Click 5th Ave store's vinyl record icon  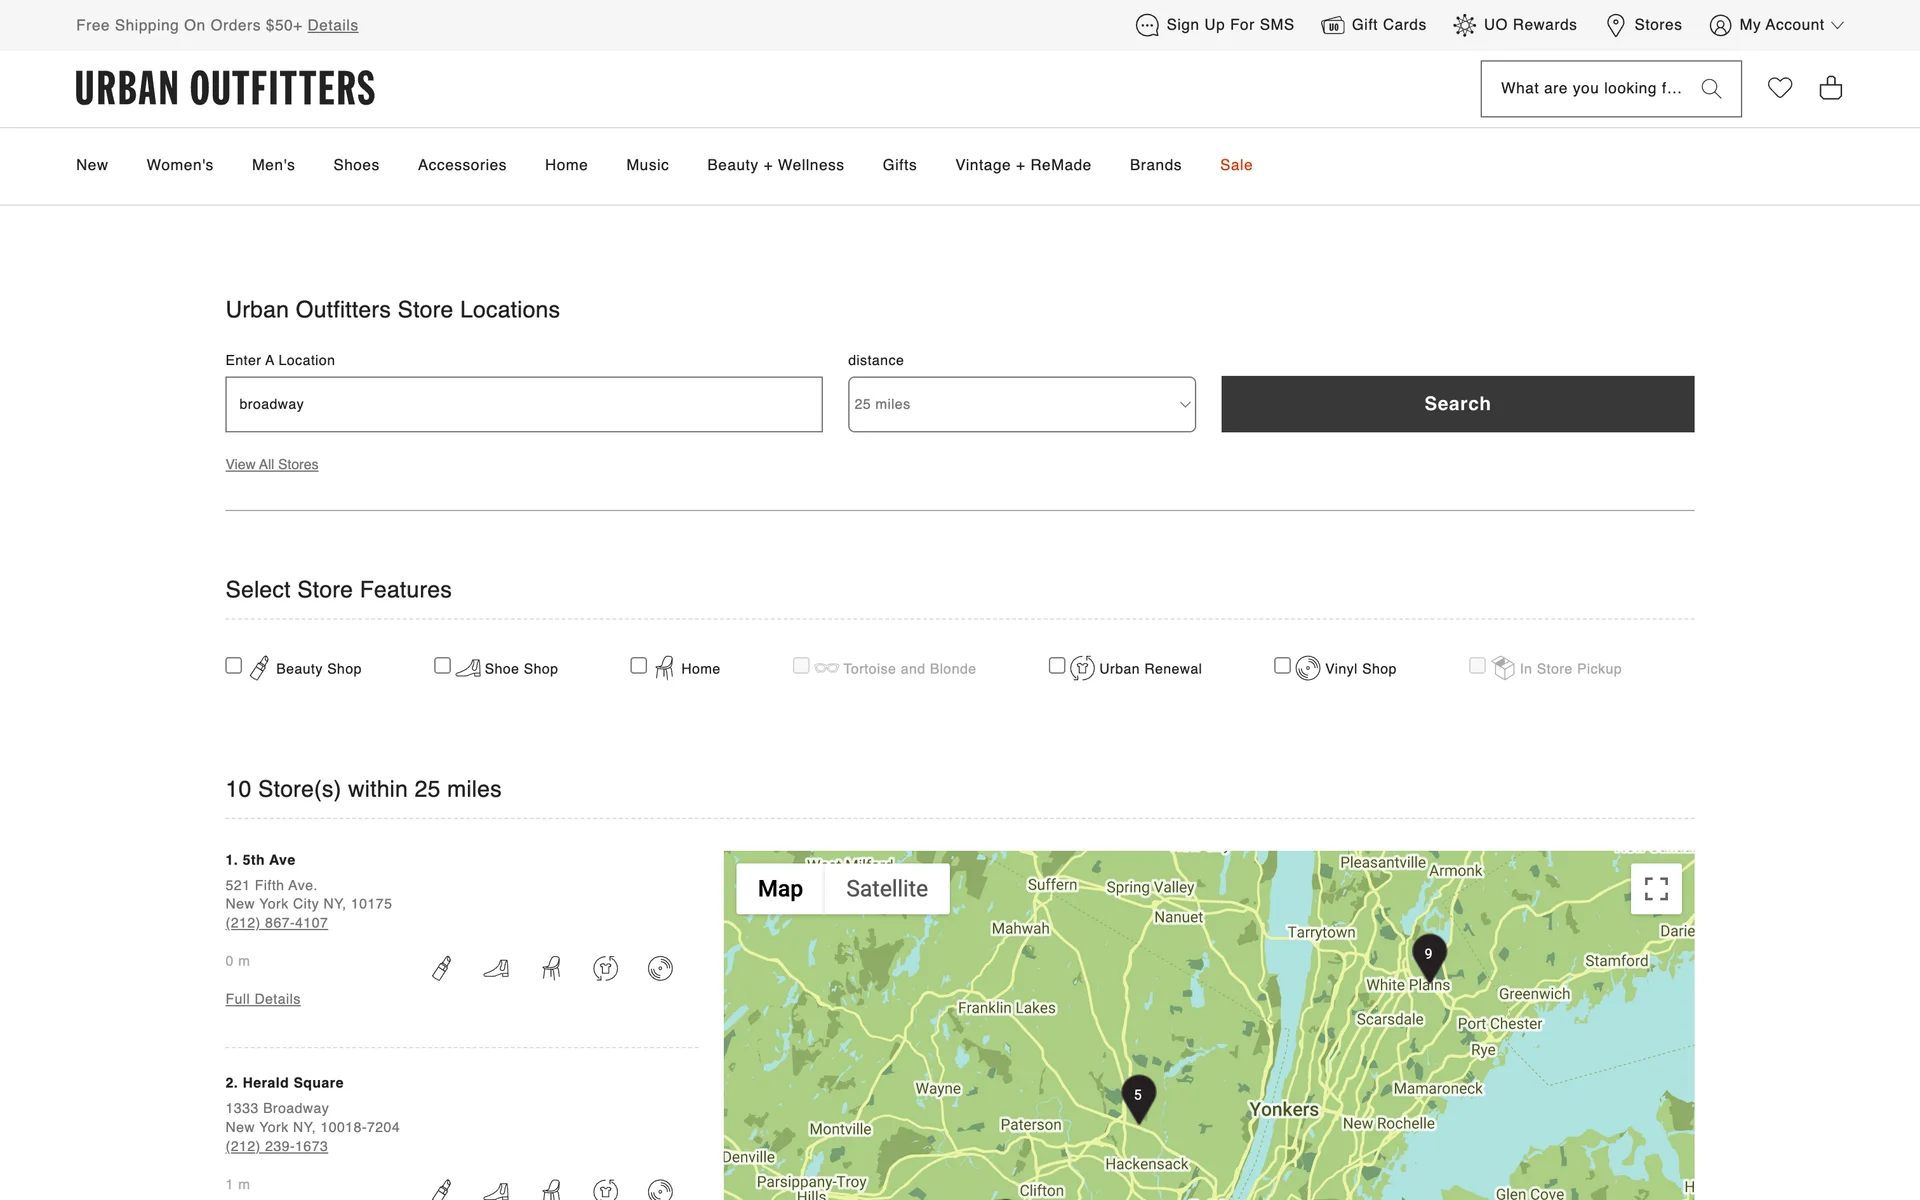pyautogui.click(x=660, y=968)
